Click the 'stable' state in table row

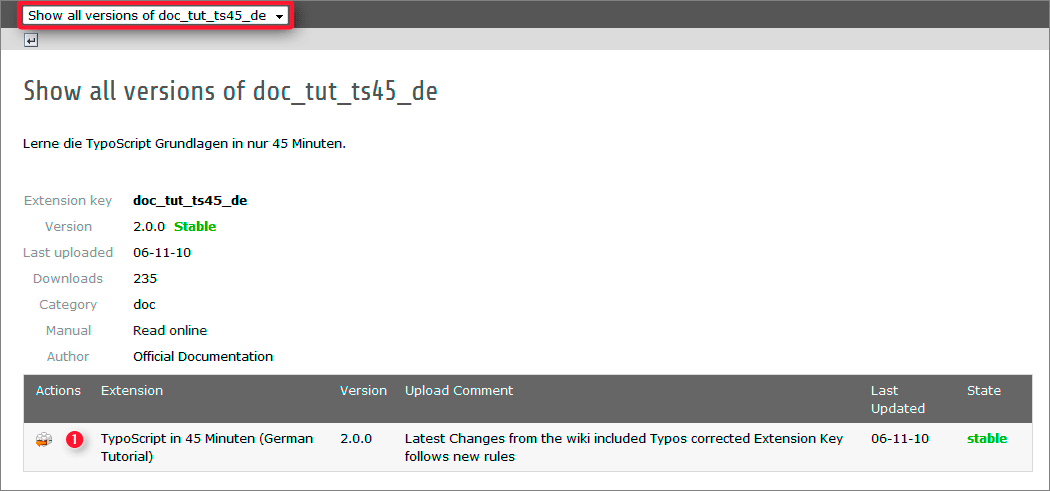coord(987,439)
